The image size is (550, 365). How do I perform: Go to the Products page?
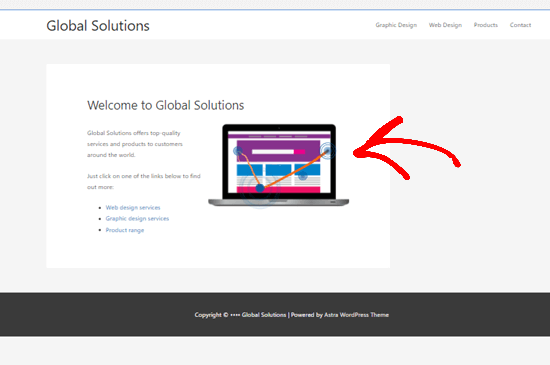pyautogui.click(x=485, y=25)
